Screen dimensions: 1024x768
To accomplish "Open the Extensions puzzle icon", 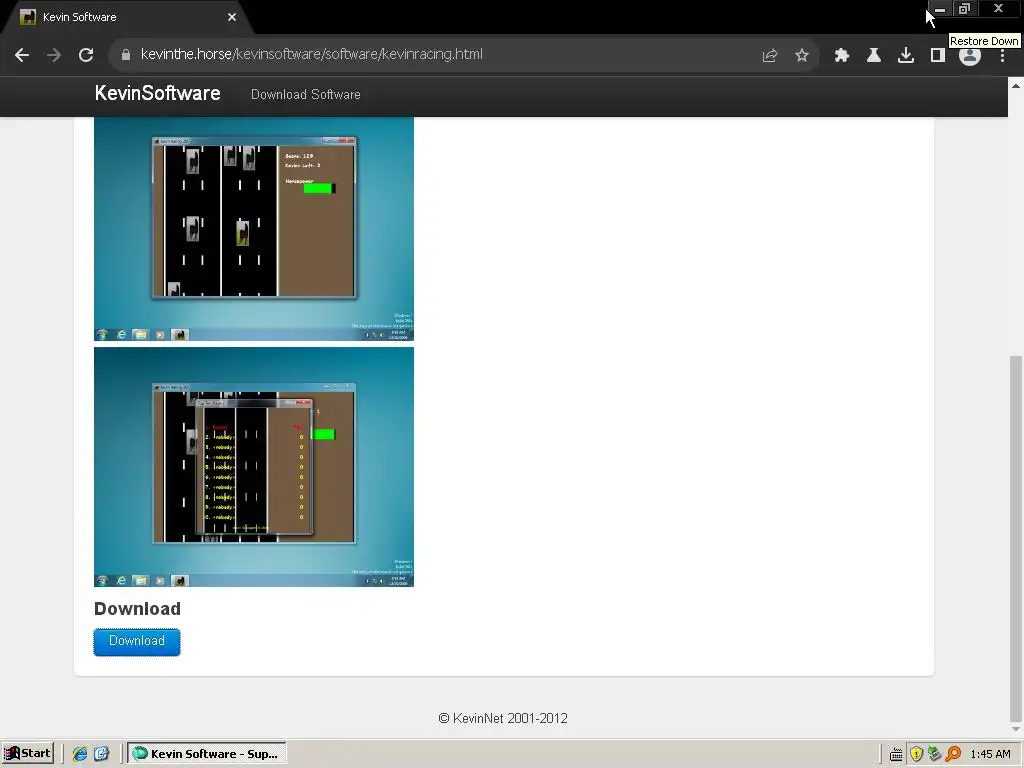I will [x=841, y=56].
